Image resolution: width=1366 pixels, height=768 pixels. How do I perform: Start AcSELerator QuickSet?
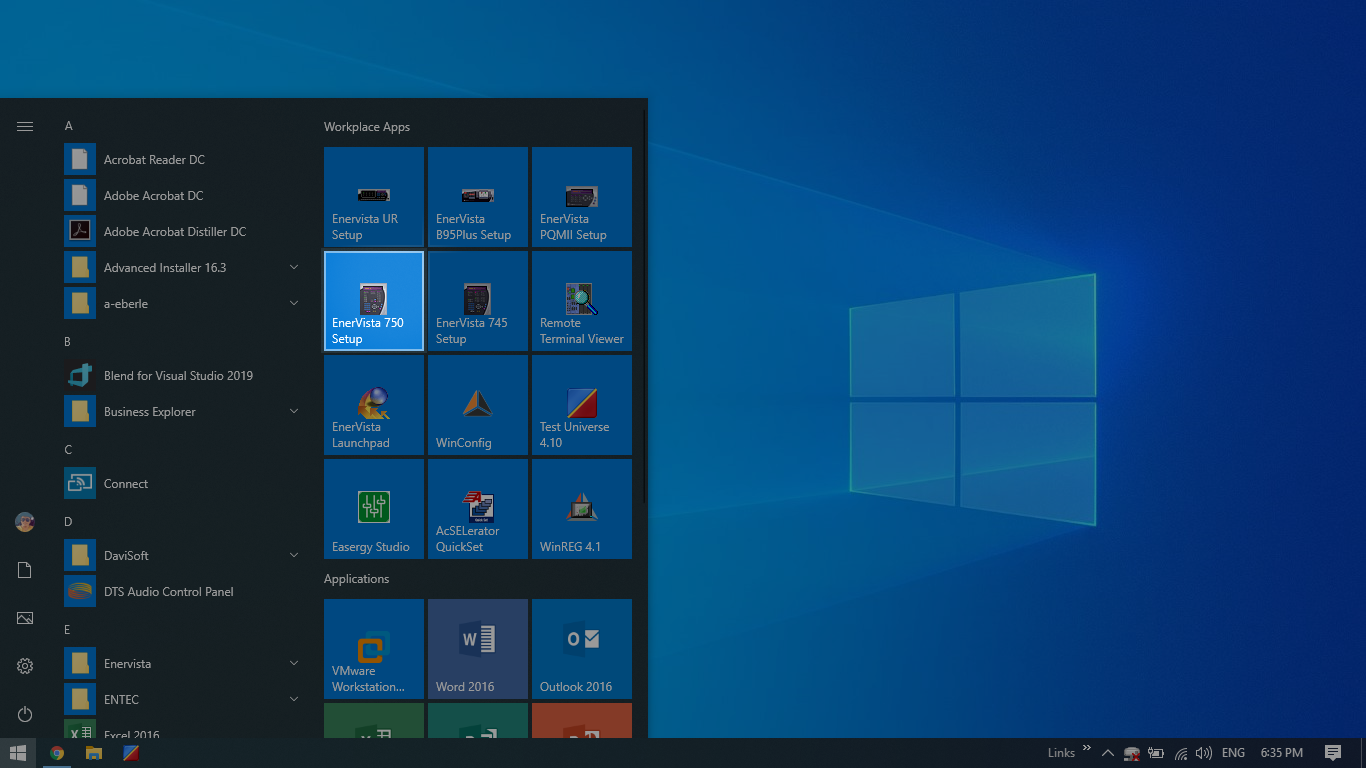pos(477,509)
